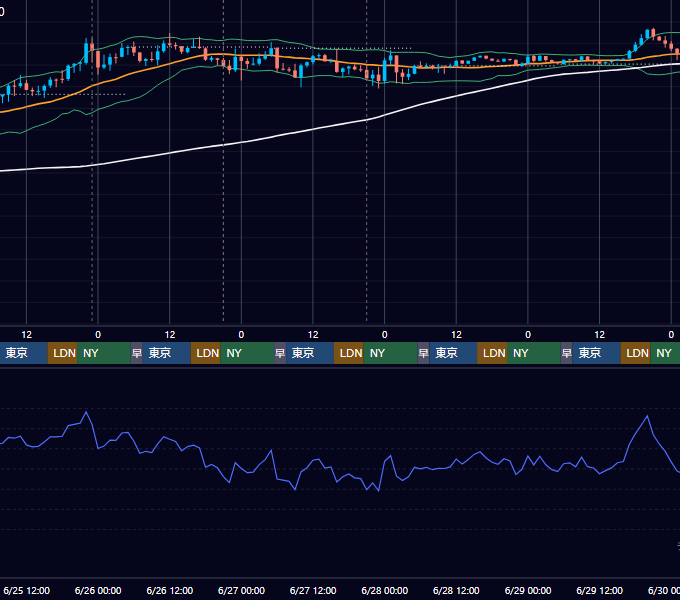The image size is (680, 600).
Task: Click the LDN session block on 6/25
Action: click(62, 353)
